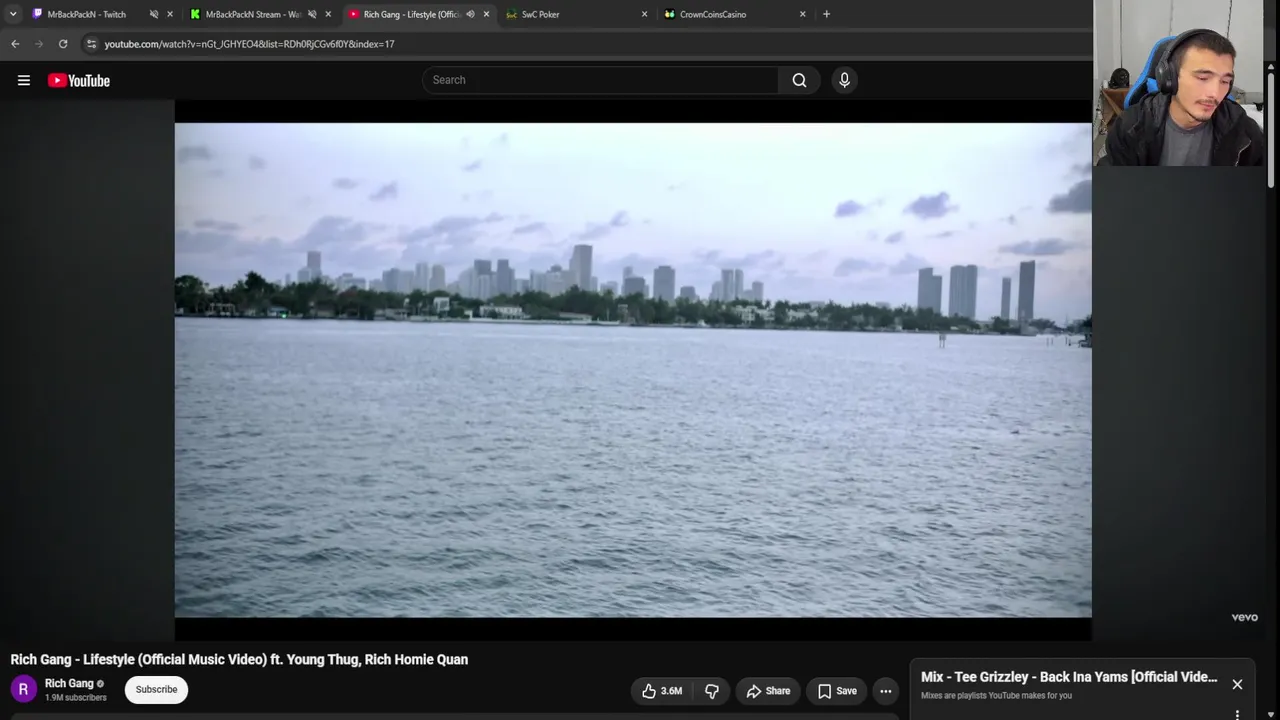This screenshot has height=720, width=1280.
Task: Unmute the MrBackPackN Stream Kick tab
Action: pyautogui.click(x=312, y=15)
